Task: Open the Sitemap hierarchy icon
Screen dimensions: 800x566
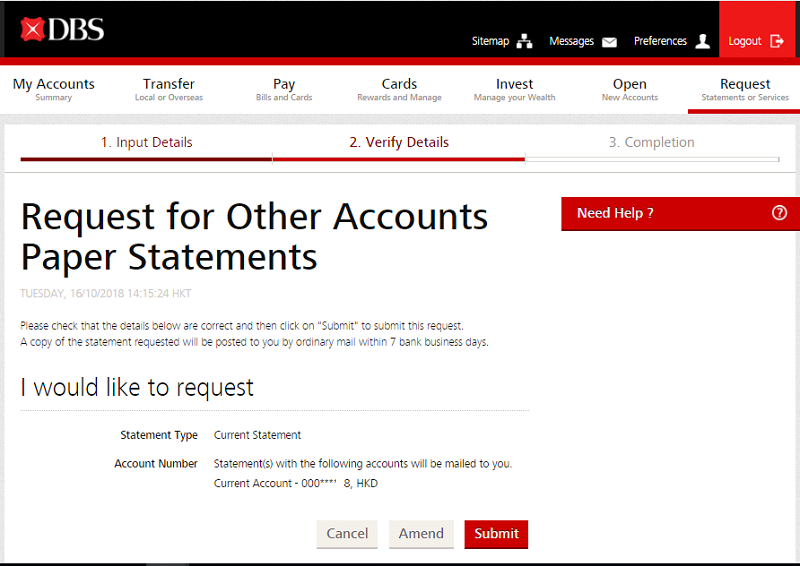Action: click(525, 42)
